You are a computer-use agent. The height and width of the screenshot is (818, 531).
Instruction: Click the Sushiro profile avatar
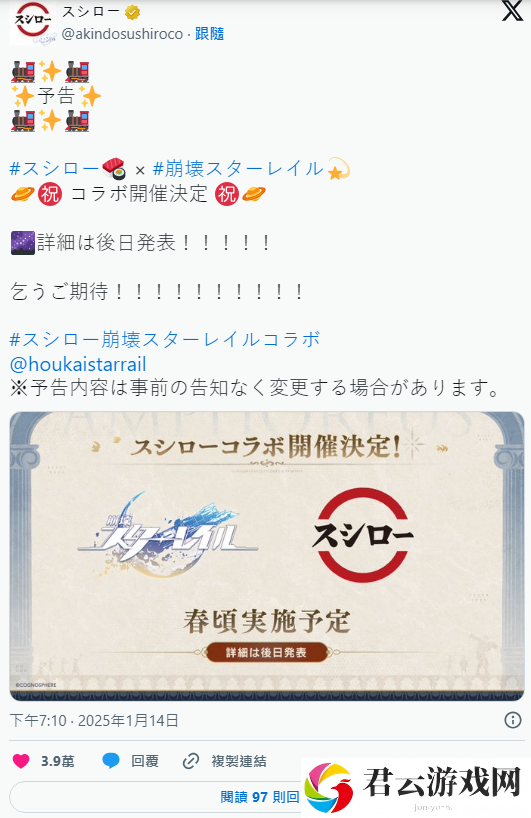pos(33,23)
